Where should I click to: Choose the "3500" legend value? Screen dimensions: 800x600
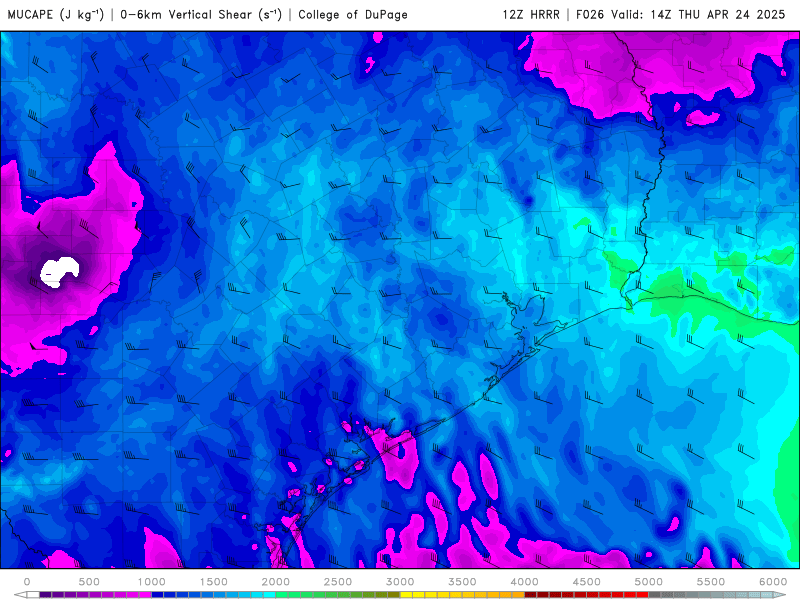pos(462,582)
